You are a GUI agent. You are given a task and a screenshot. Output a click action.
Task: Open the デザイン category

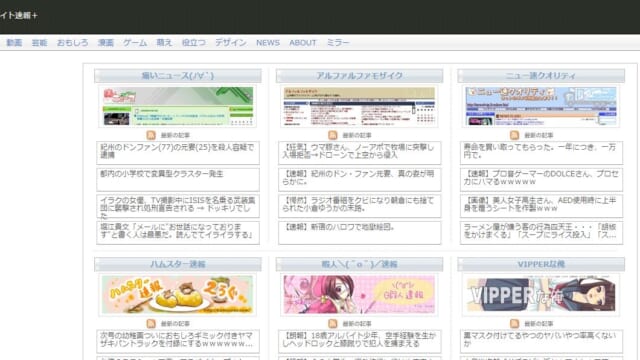[231, 42]
